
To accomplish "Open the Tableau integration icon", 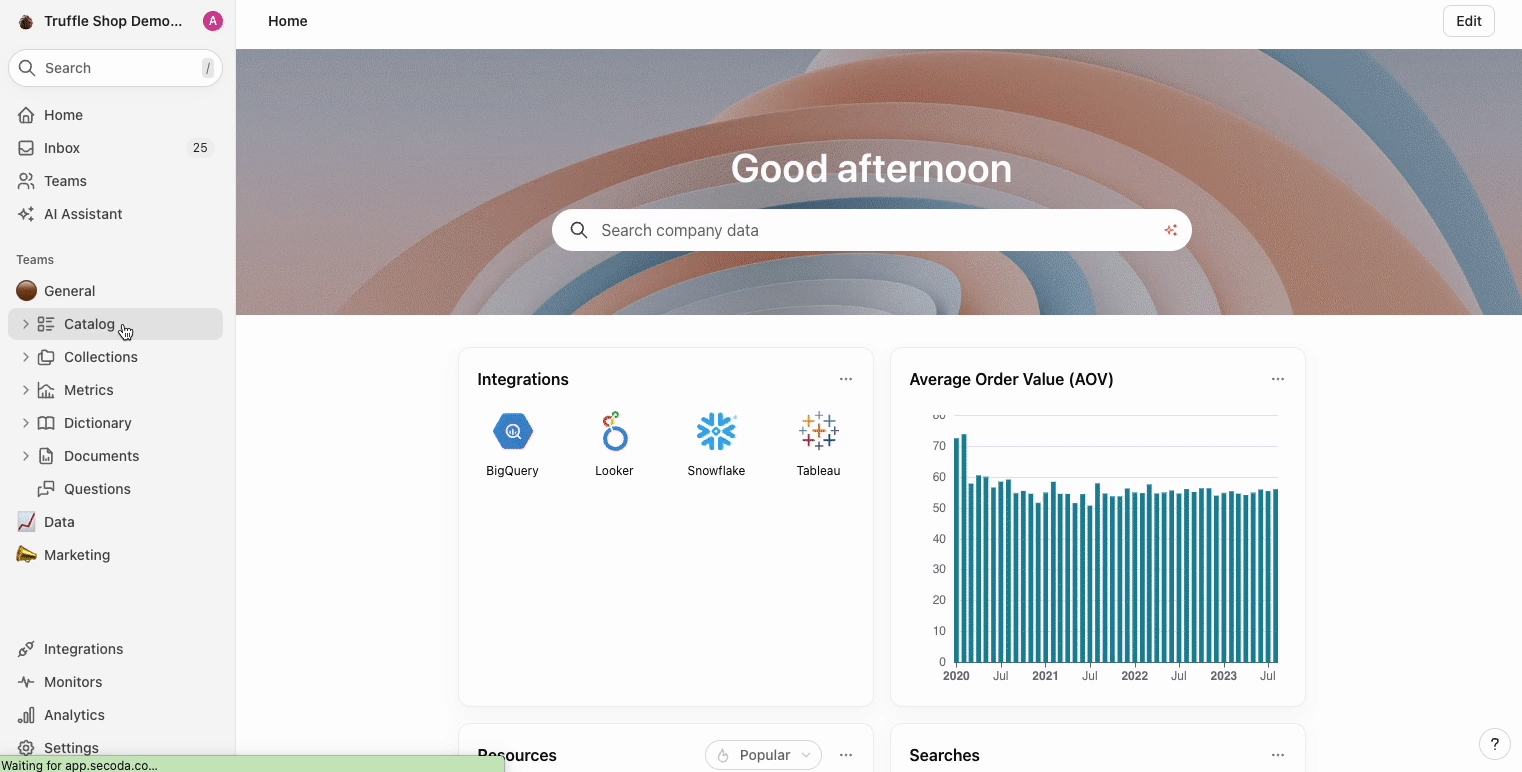I will (818, 432).
